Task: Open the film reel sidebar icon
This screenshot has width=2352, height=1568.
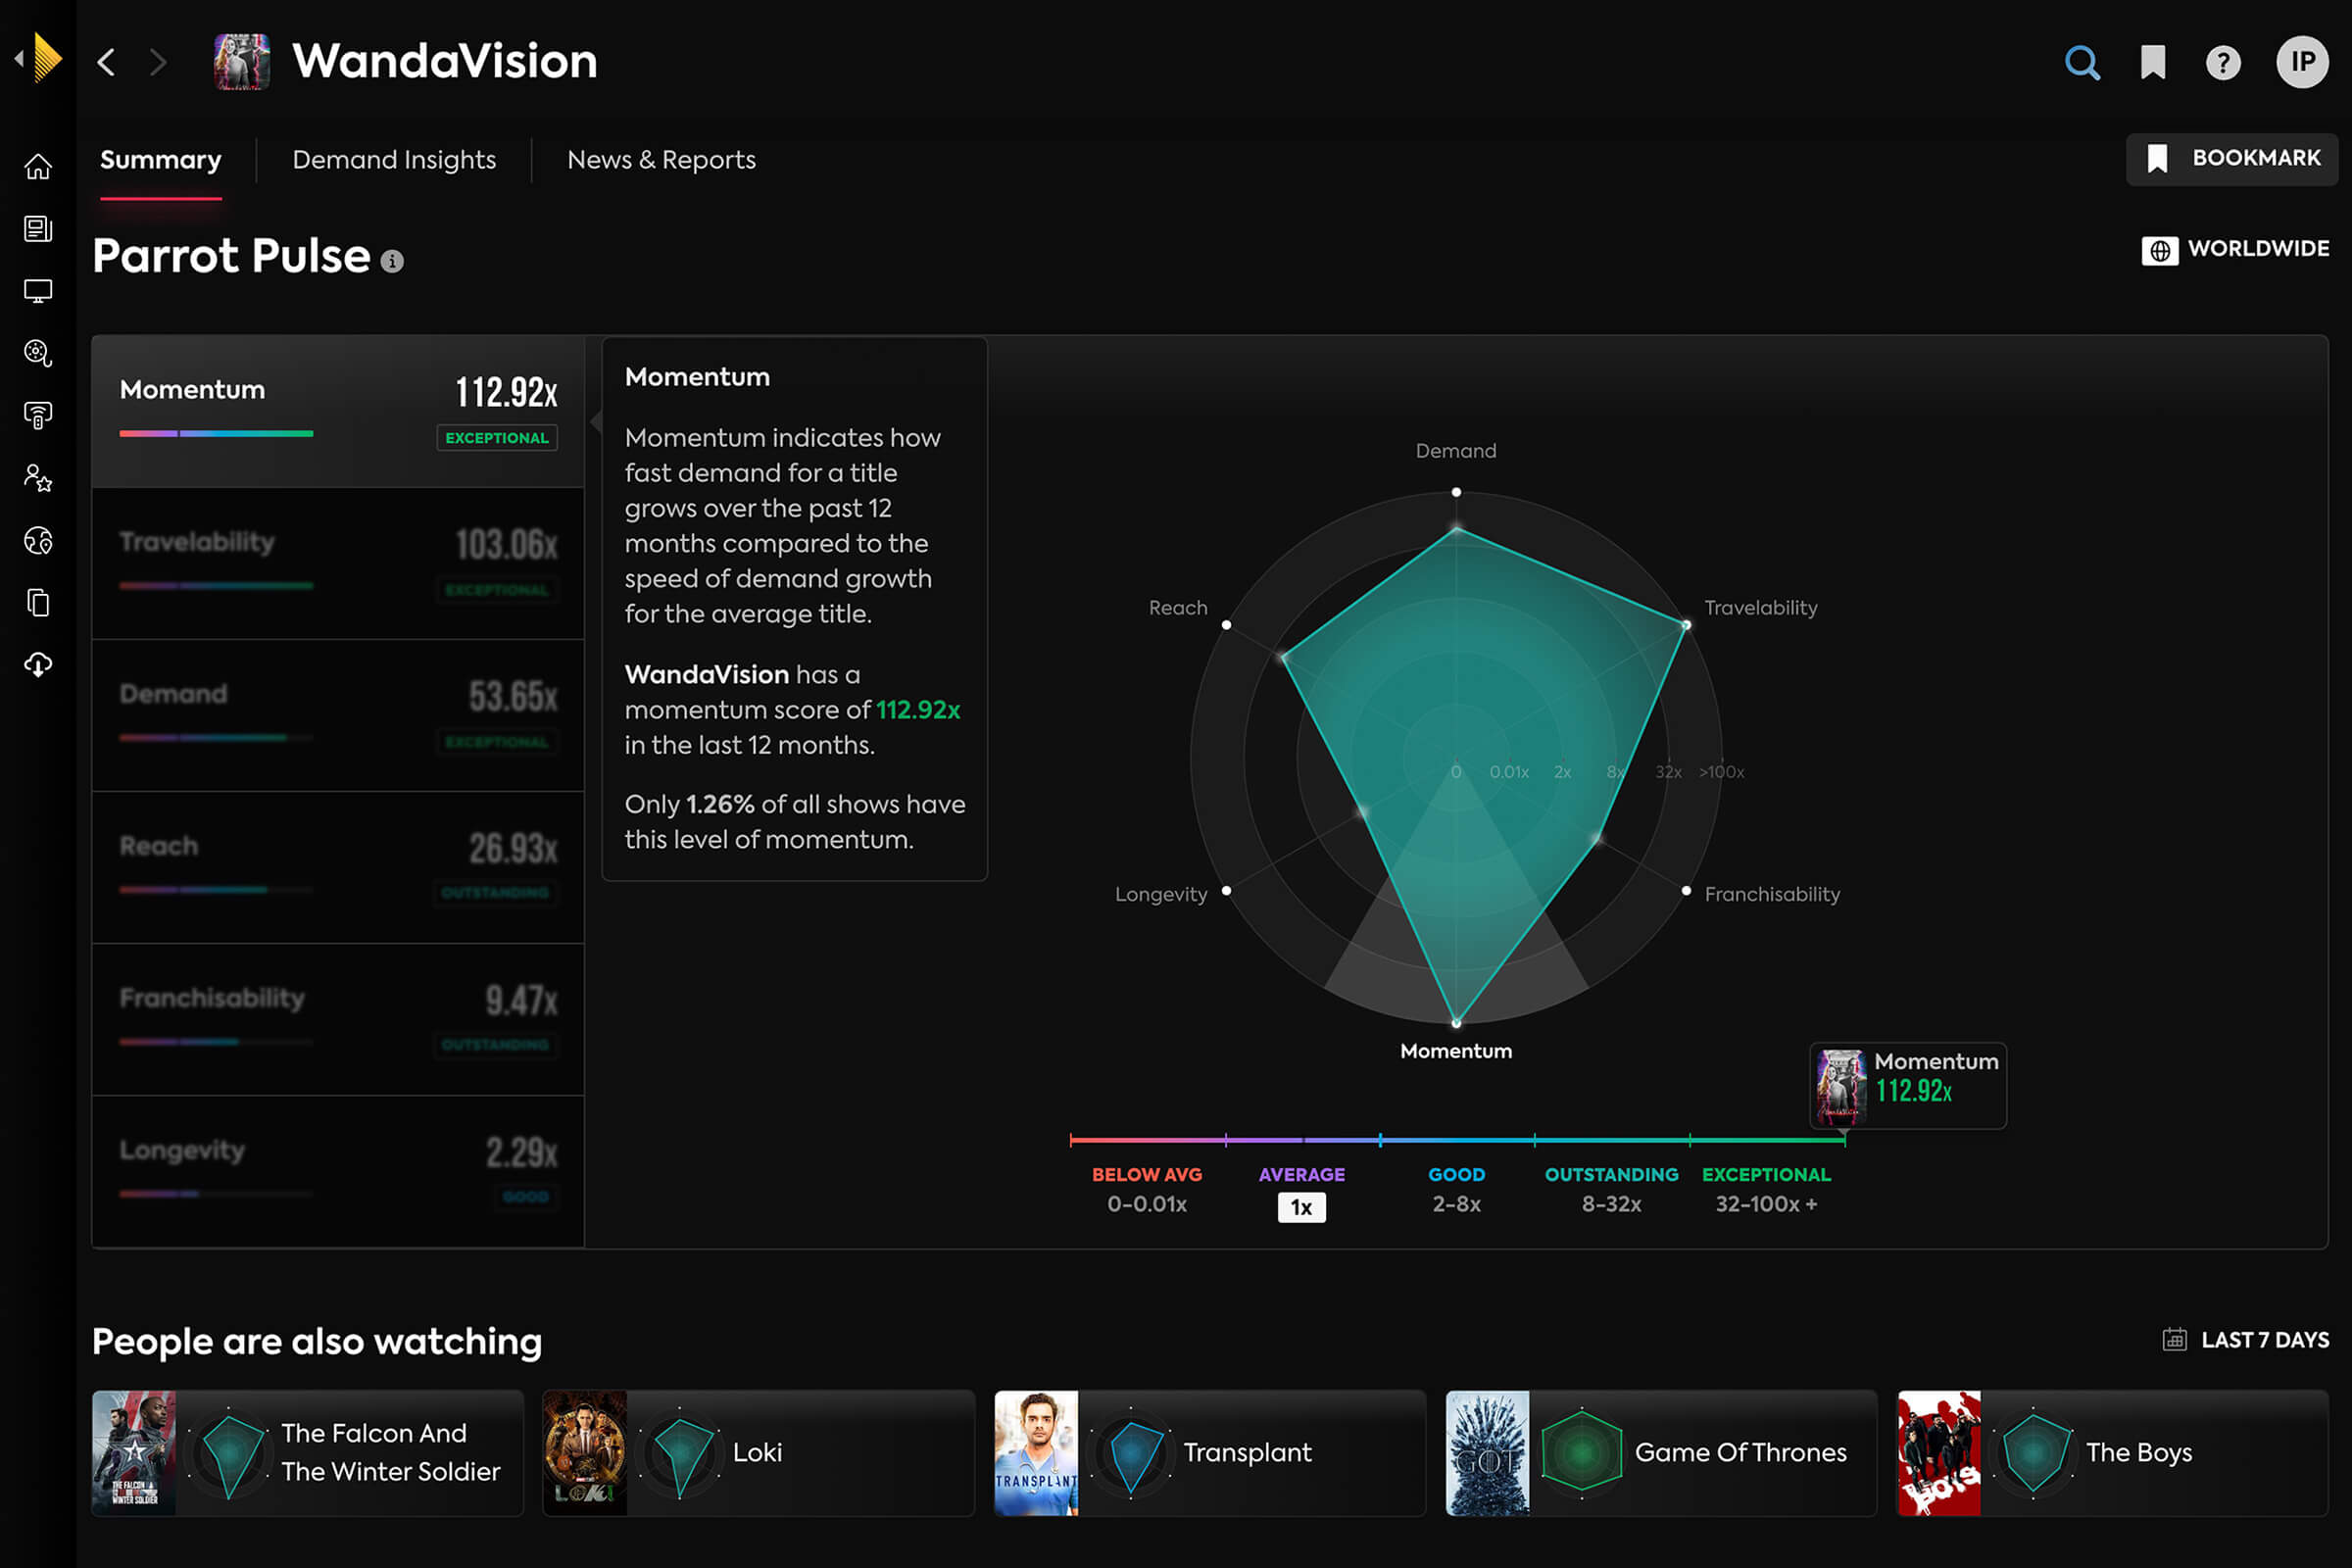Action: coord(38,353)
